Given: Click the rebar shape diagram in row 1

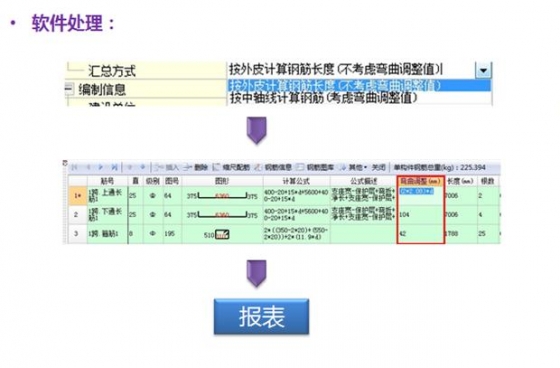Looking at the screenshot, I should click(222, 196).
